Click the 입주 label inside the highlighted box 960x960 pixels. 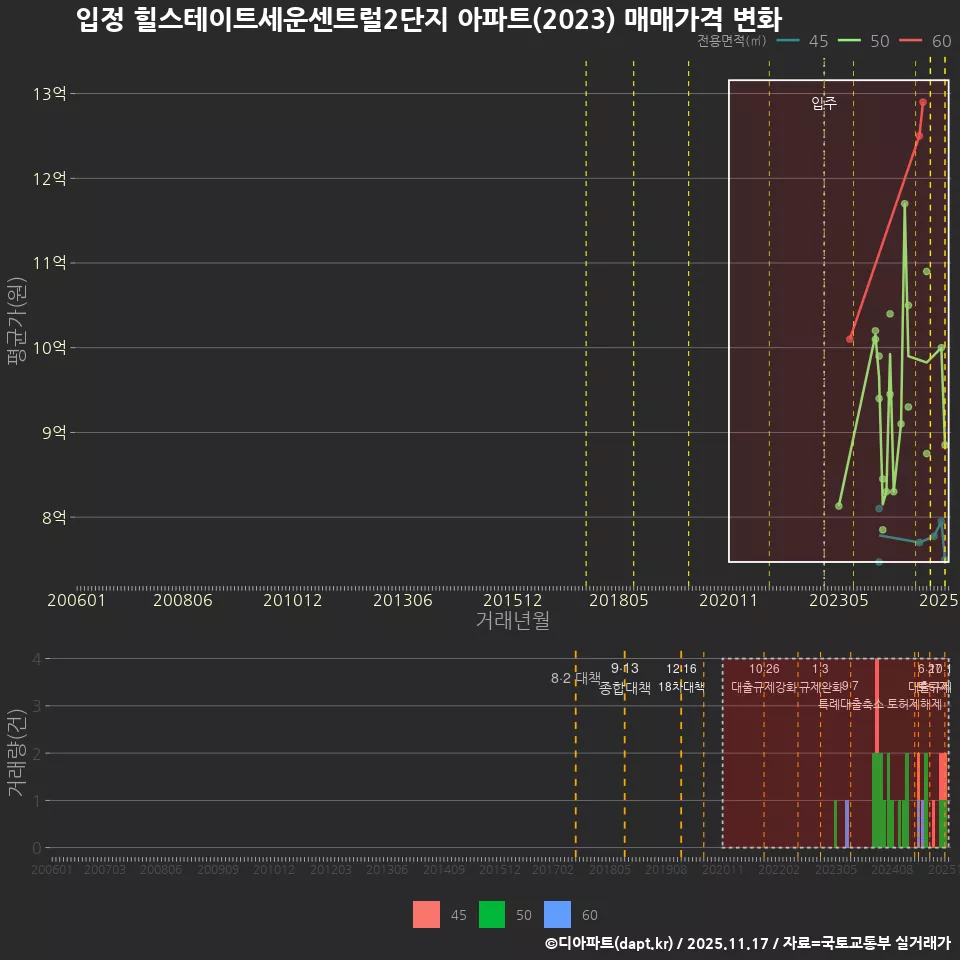822,102
